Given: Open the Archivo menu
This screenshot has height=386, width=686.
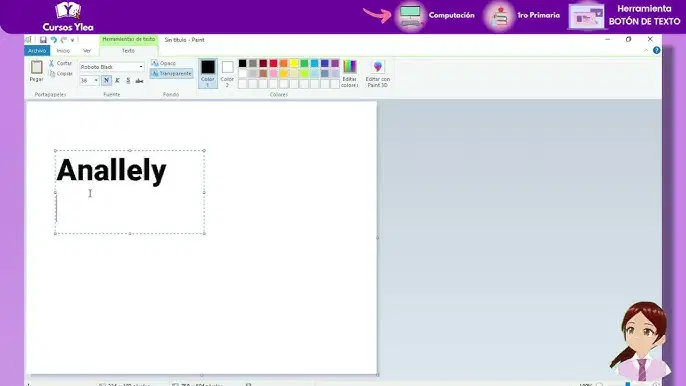Looking at the screenshot, I should [x=37, y=51].
